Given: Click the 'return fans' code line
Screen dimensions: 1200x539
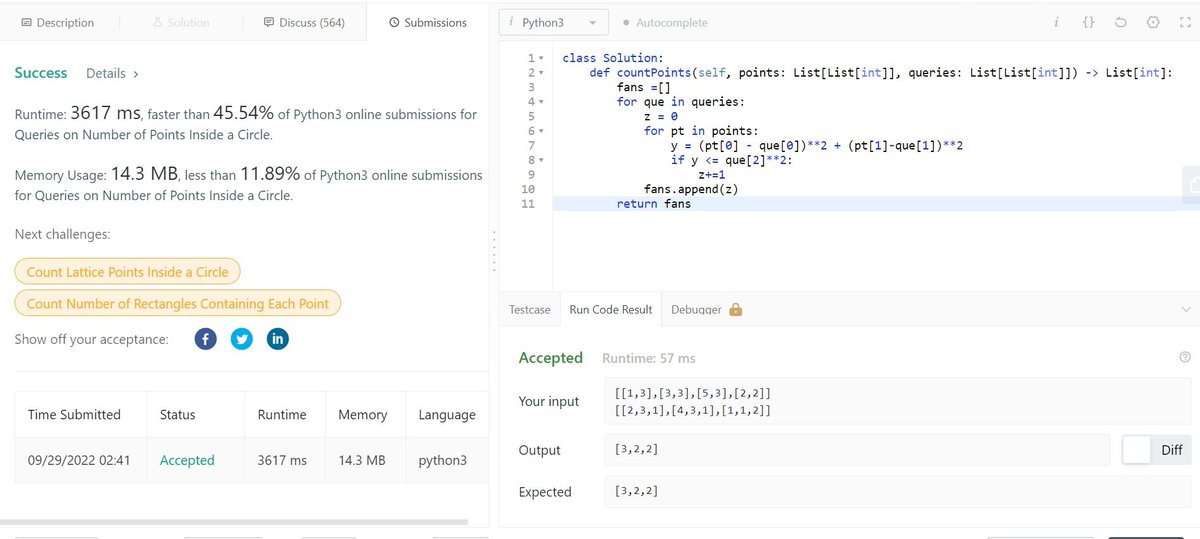Looking at the screenshot, I should (654, 204).
